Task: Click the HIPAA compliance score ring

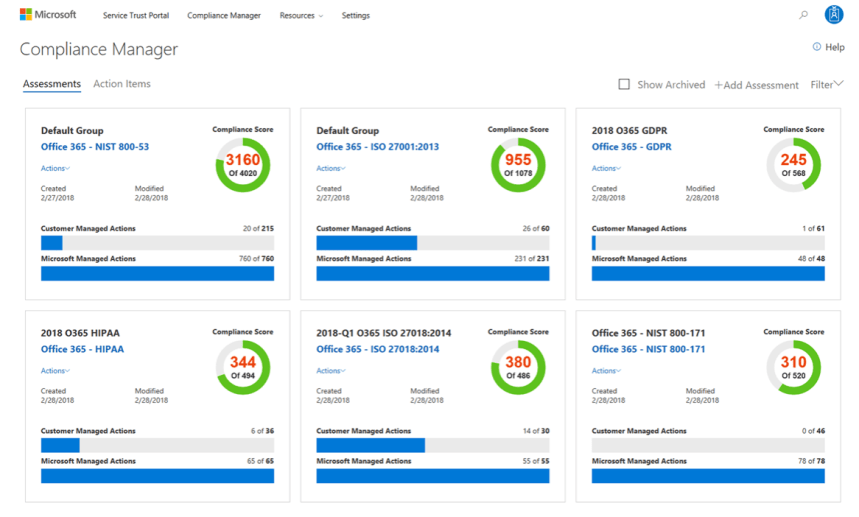Action: click(x=242, y=367)
